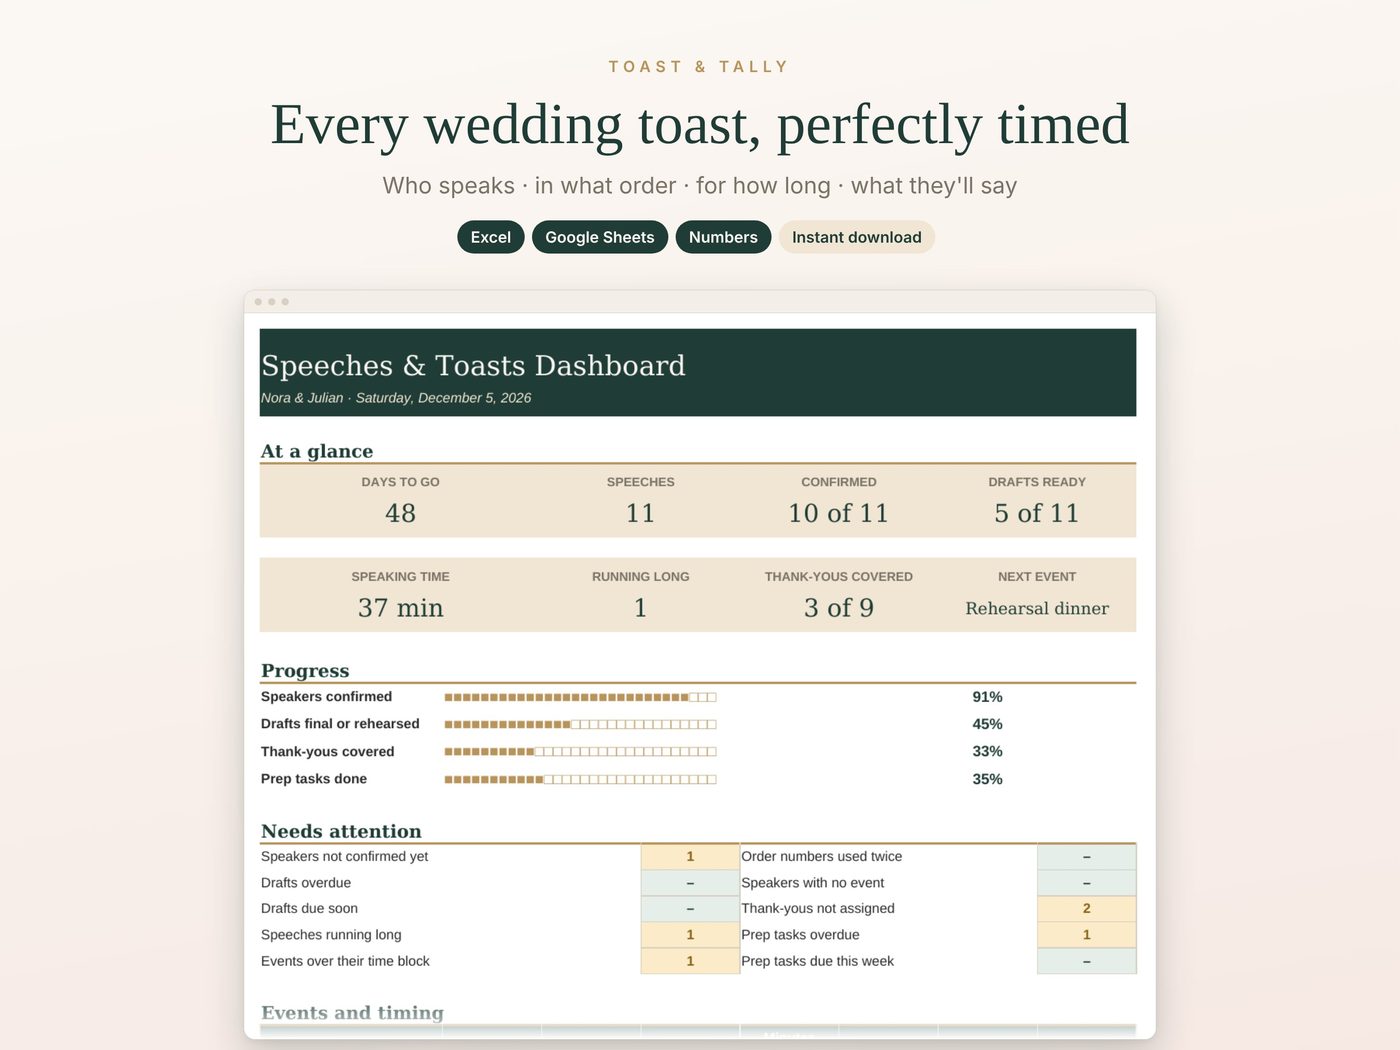Click the "Drafts due soon" count cell
This screenshot has width=1400, height=1050.
[690, 909]
